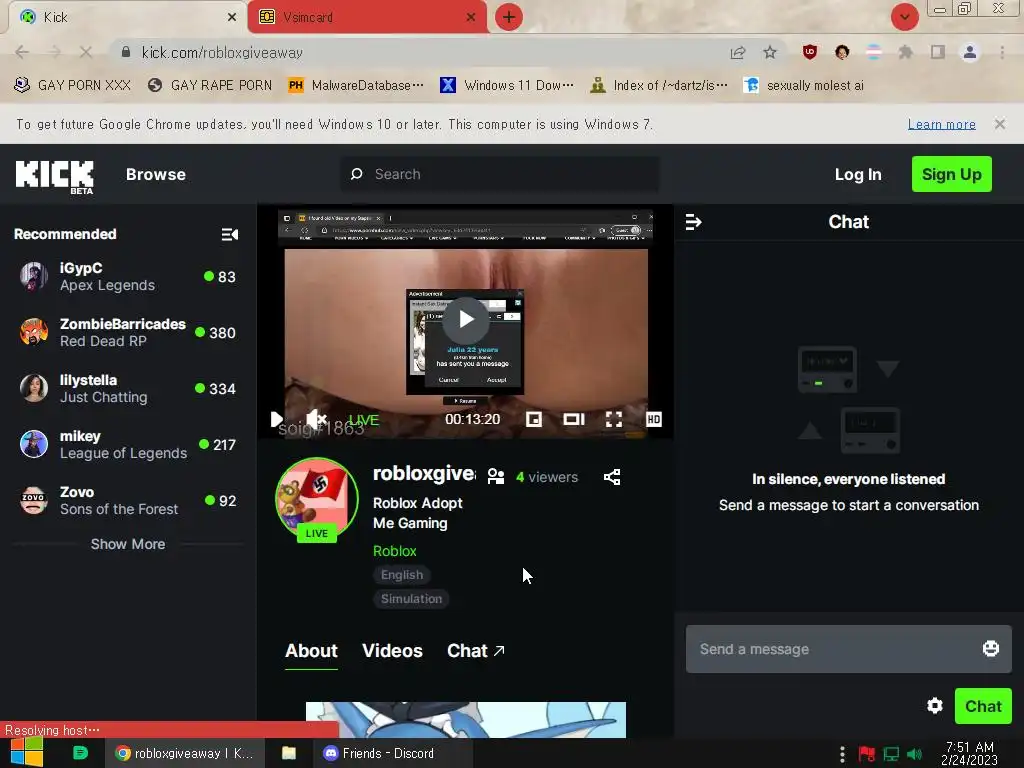
Task: Go back using the browser back arrow
Action: coord(22,52)
